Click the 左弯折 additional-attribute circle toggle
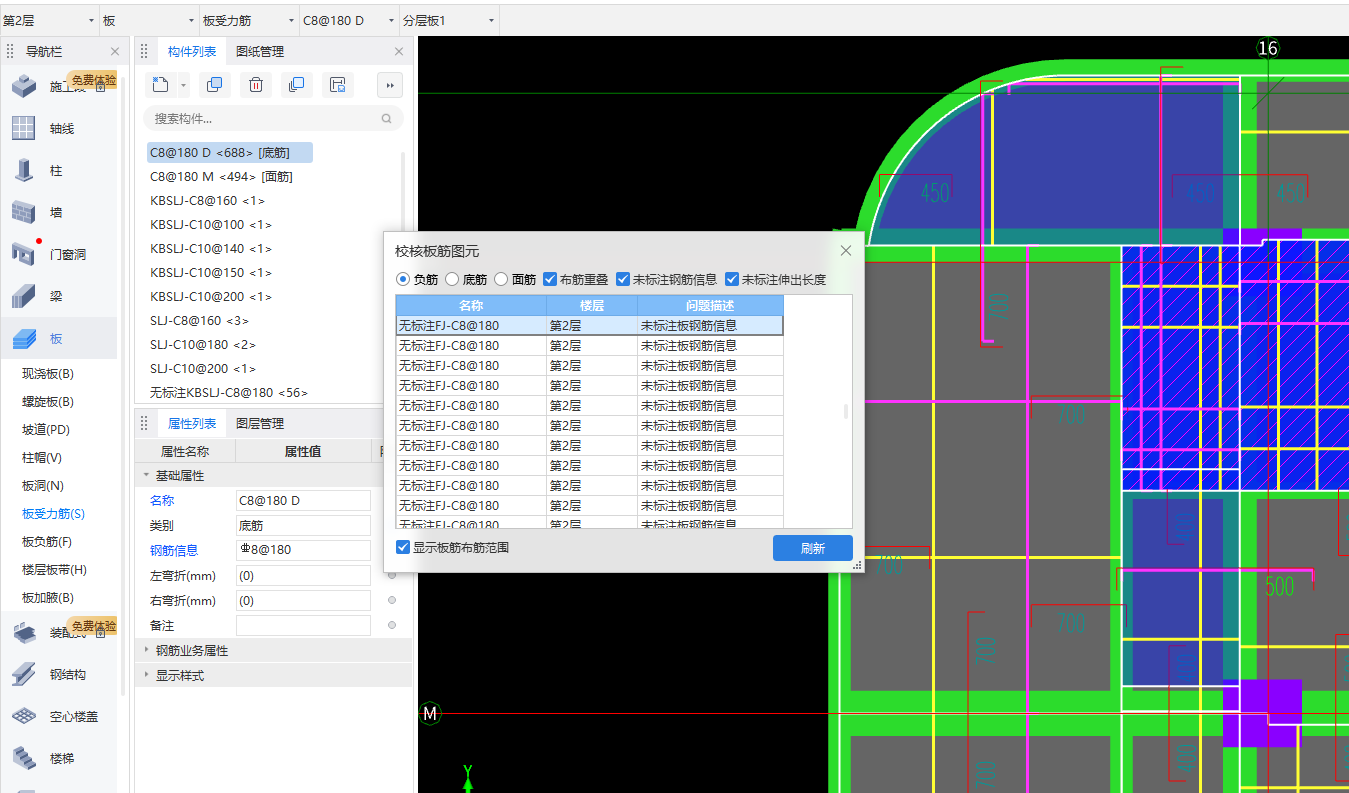This screenshot has width=1349, height=793. (x=392, y=576)
